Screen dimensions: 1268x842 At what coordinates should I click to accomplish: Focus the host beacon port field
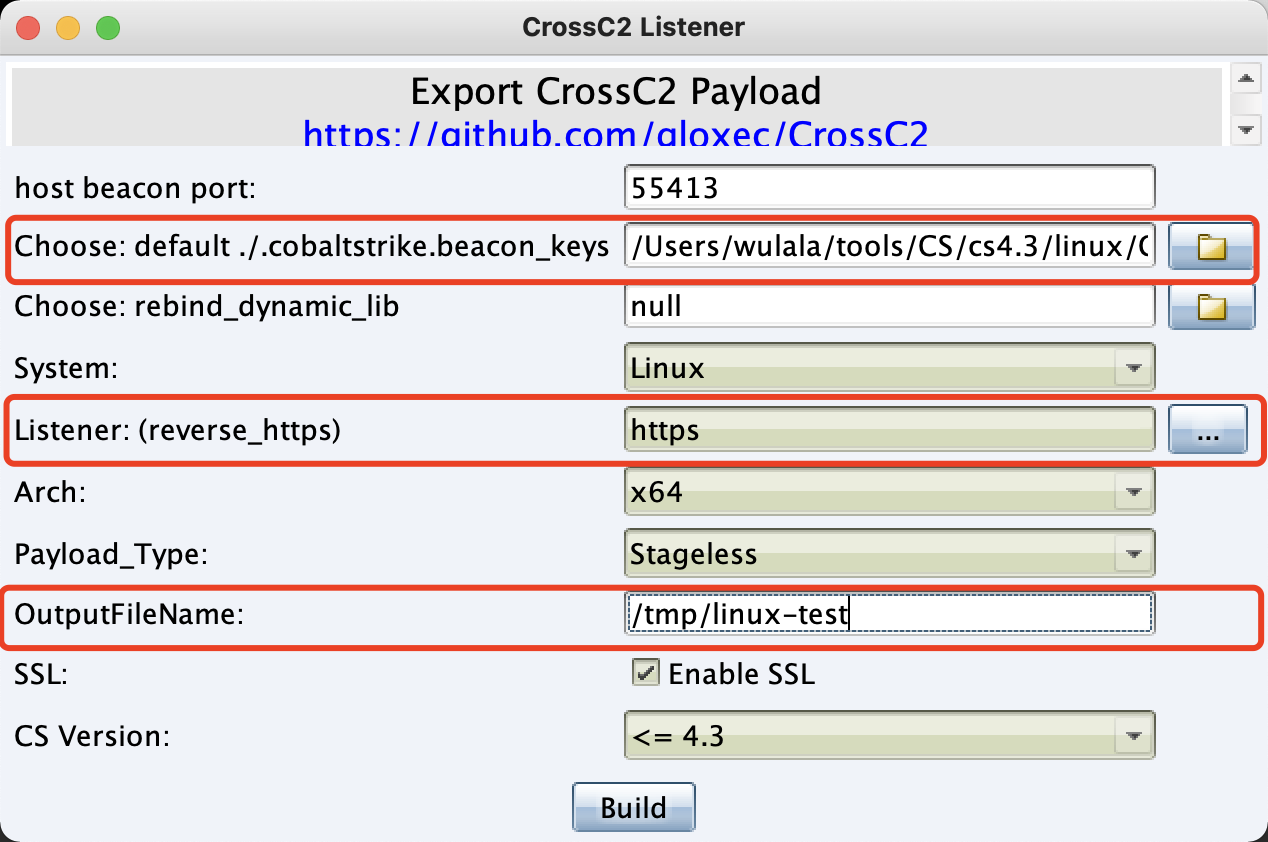(890, 187)
